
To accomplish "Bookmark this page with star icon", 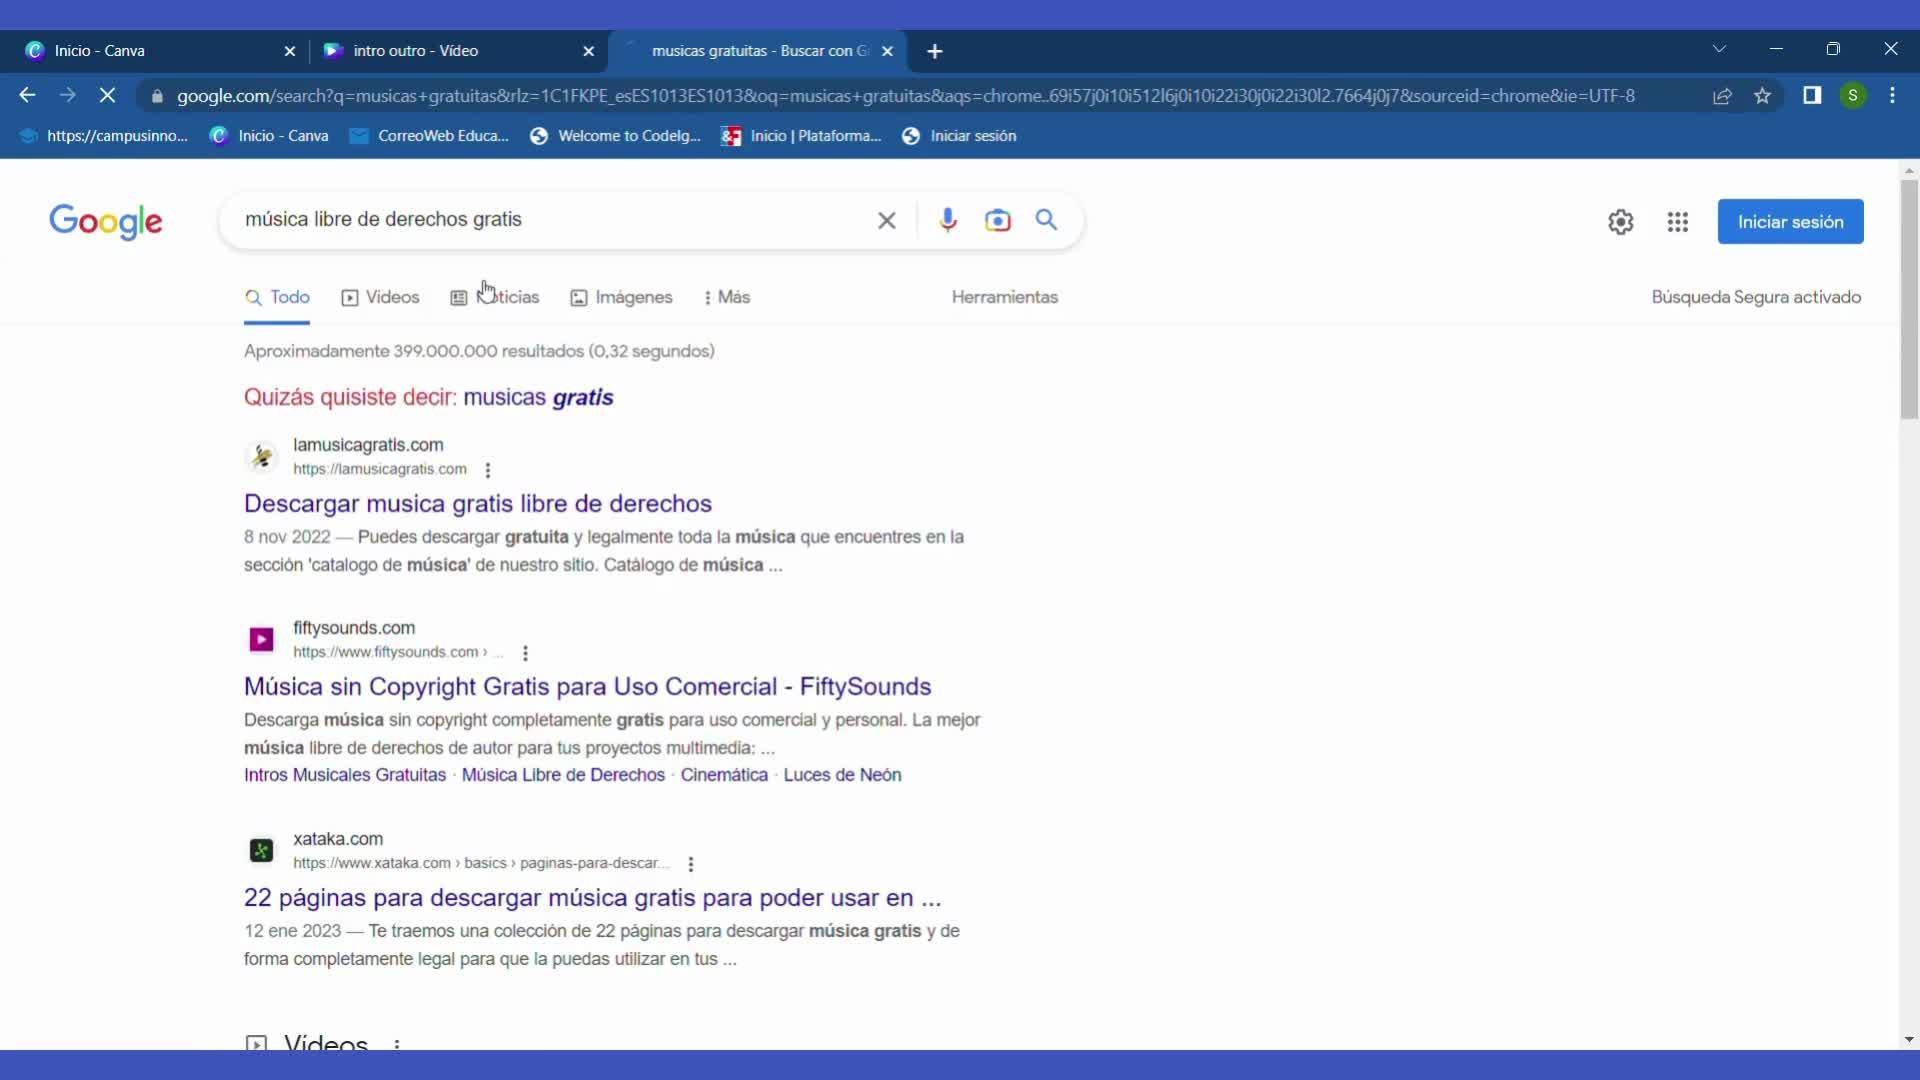I will (1762, 96).
